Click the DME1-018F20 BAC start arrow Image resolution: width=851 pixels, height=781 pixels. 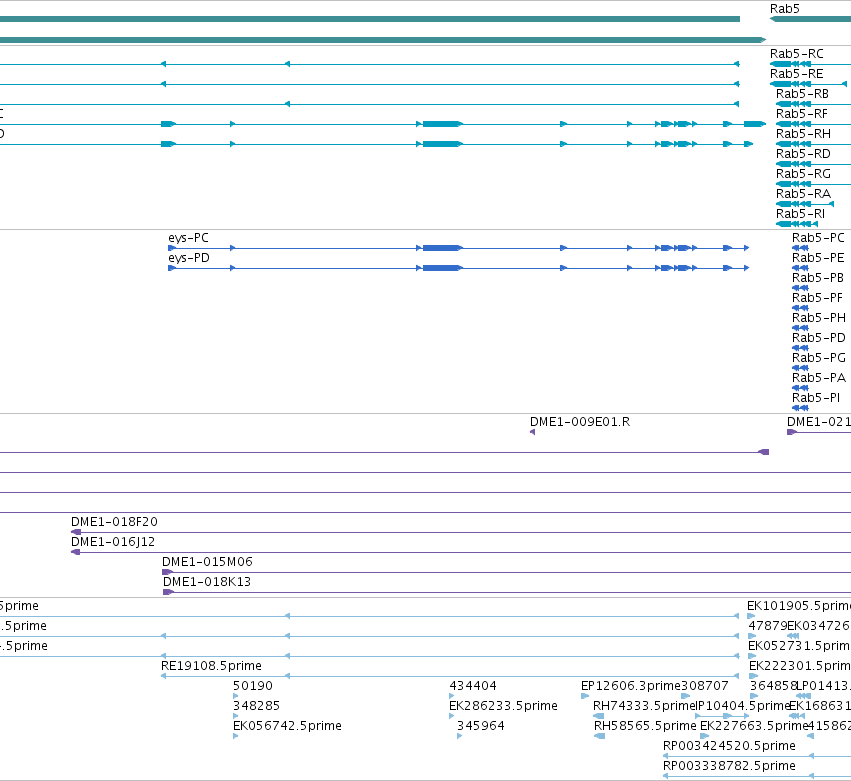[76, 532]
